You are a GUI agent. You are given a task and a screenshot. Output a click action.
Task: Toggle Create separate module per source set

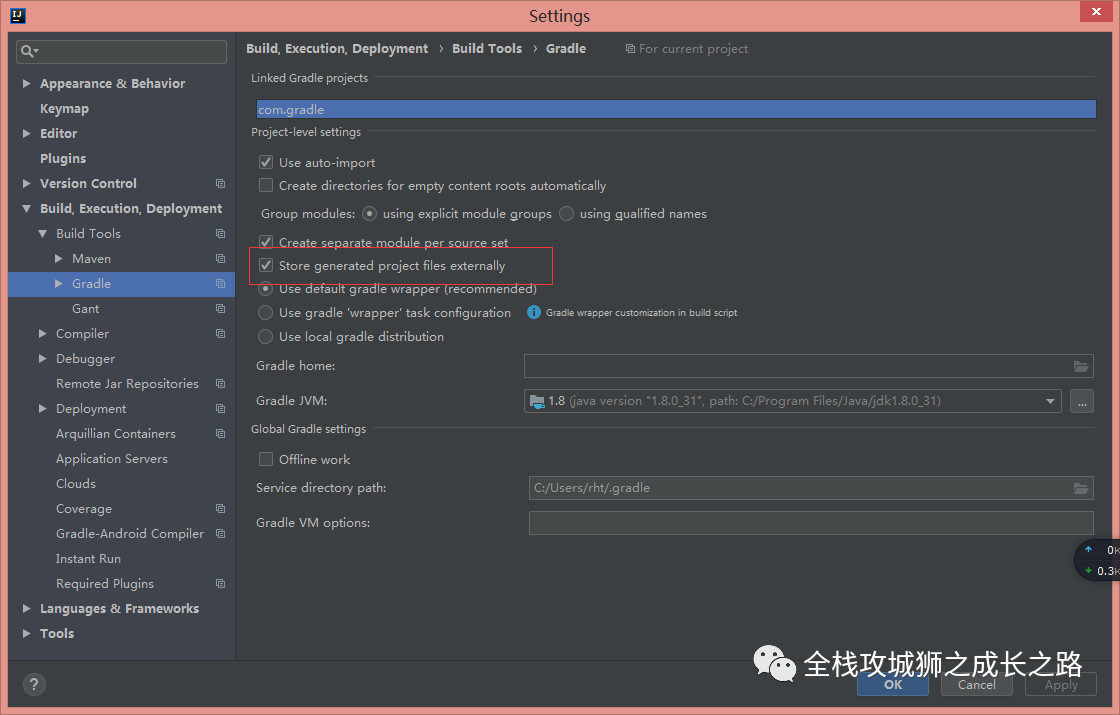coord(266,241)
